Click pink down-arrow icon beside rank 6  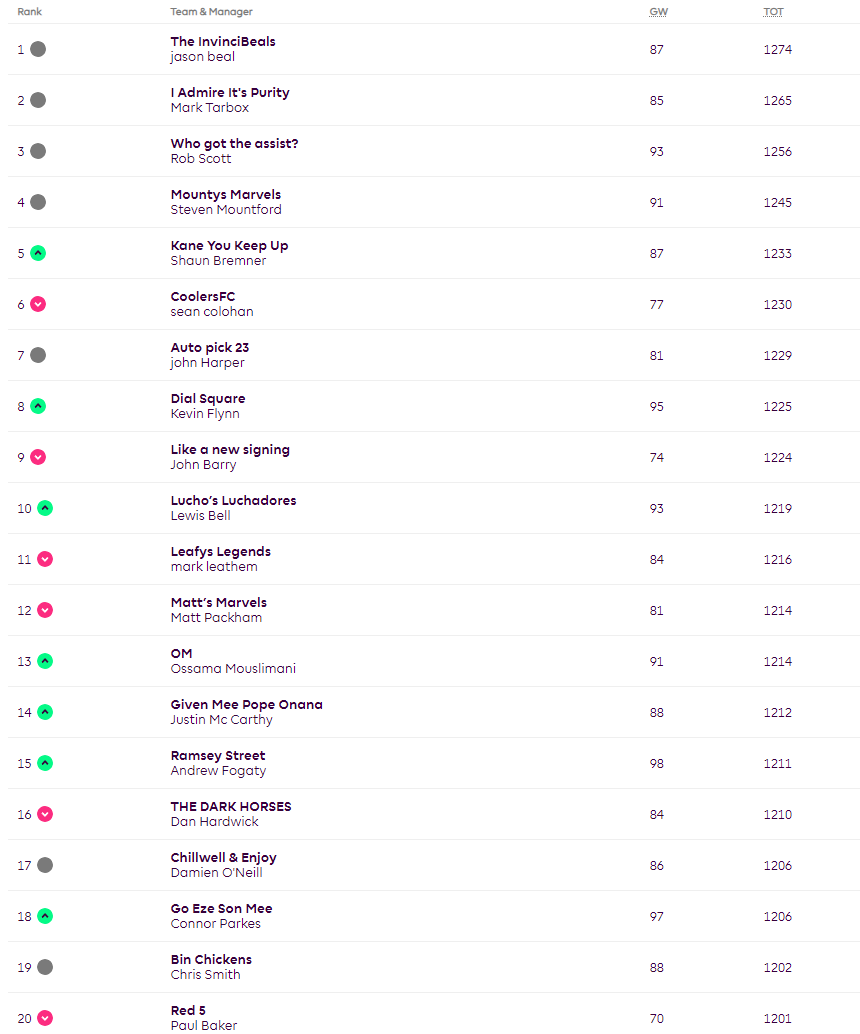(x=38, y=304)
